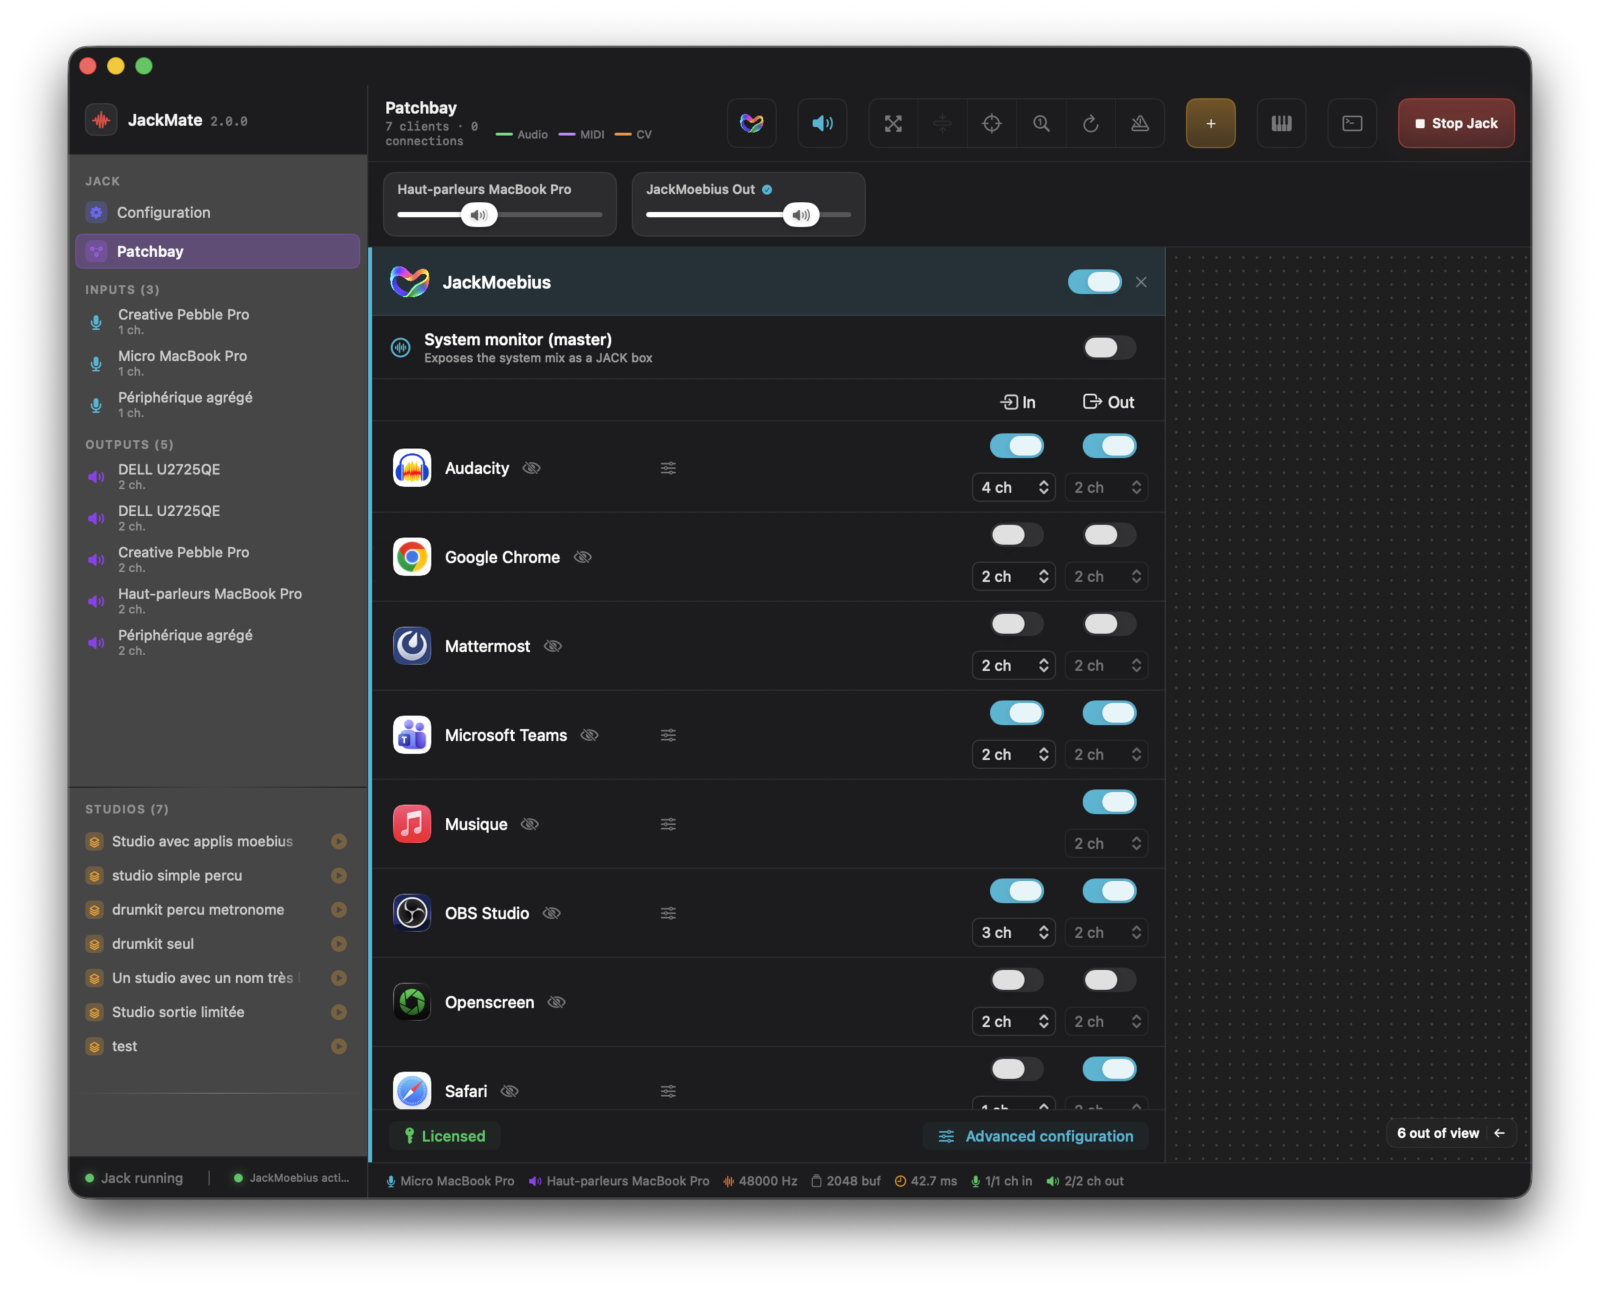Select the Patchbay sidebar item
The image size is (1600, 1289).
tap(217, 251)
